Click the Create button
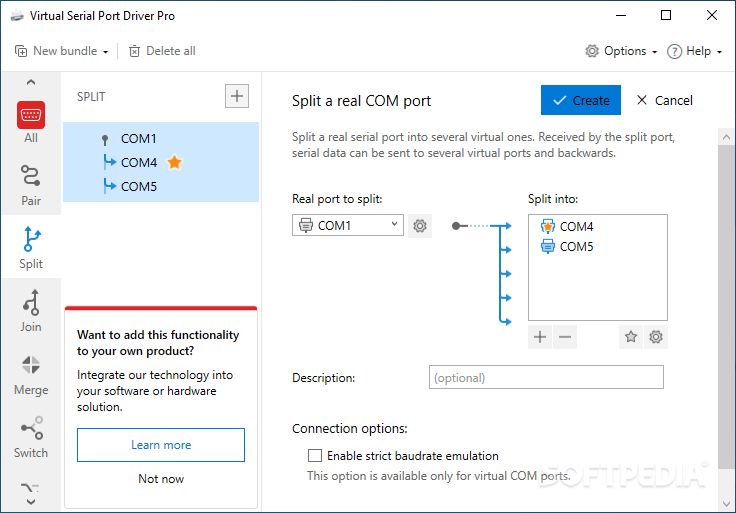Screen dimensions: 736x513 pos(581,100)
